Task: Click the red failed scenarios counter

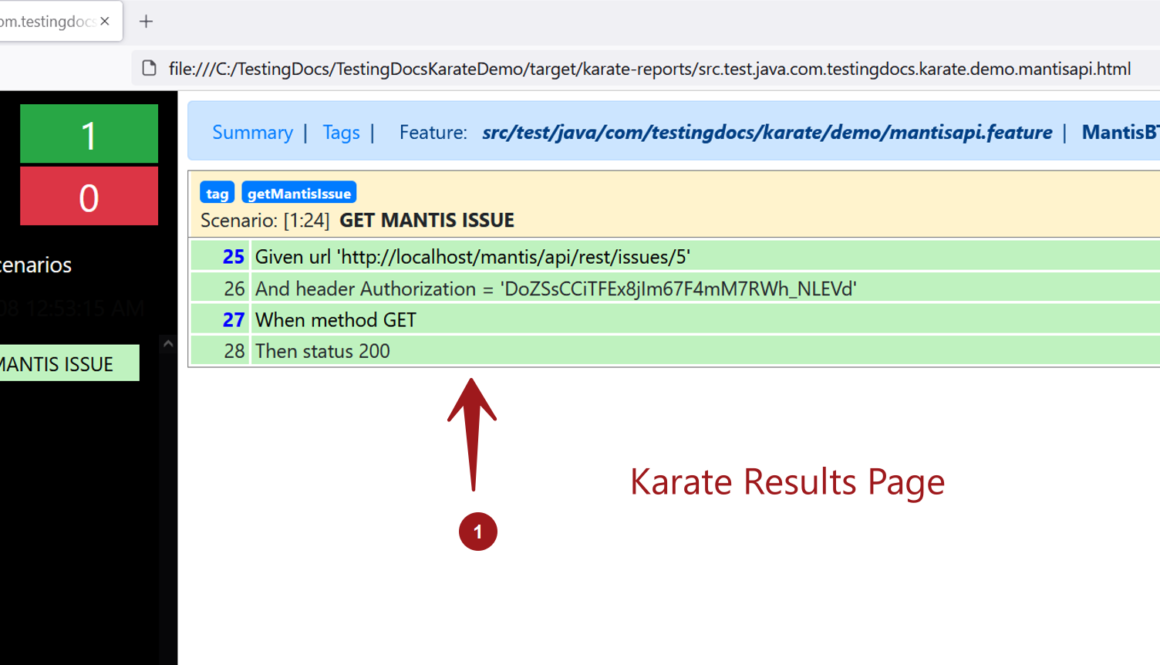Action: 88,196
